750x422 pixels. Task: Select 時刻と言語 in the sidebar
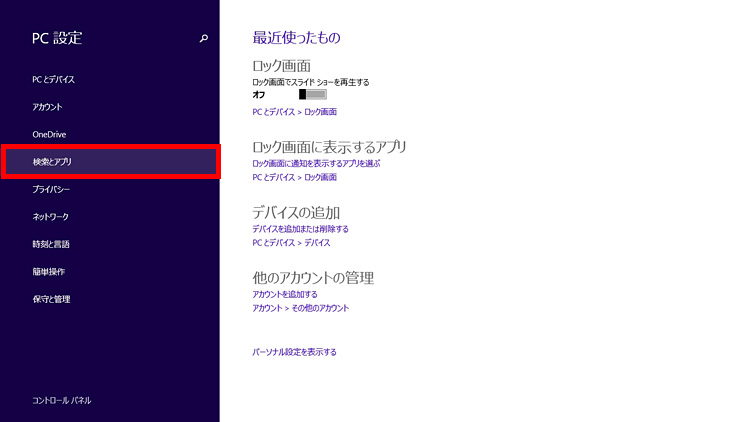pyautogui.click(x=51, y=244)
